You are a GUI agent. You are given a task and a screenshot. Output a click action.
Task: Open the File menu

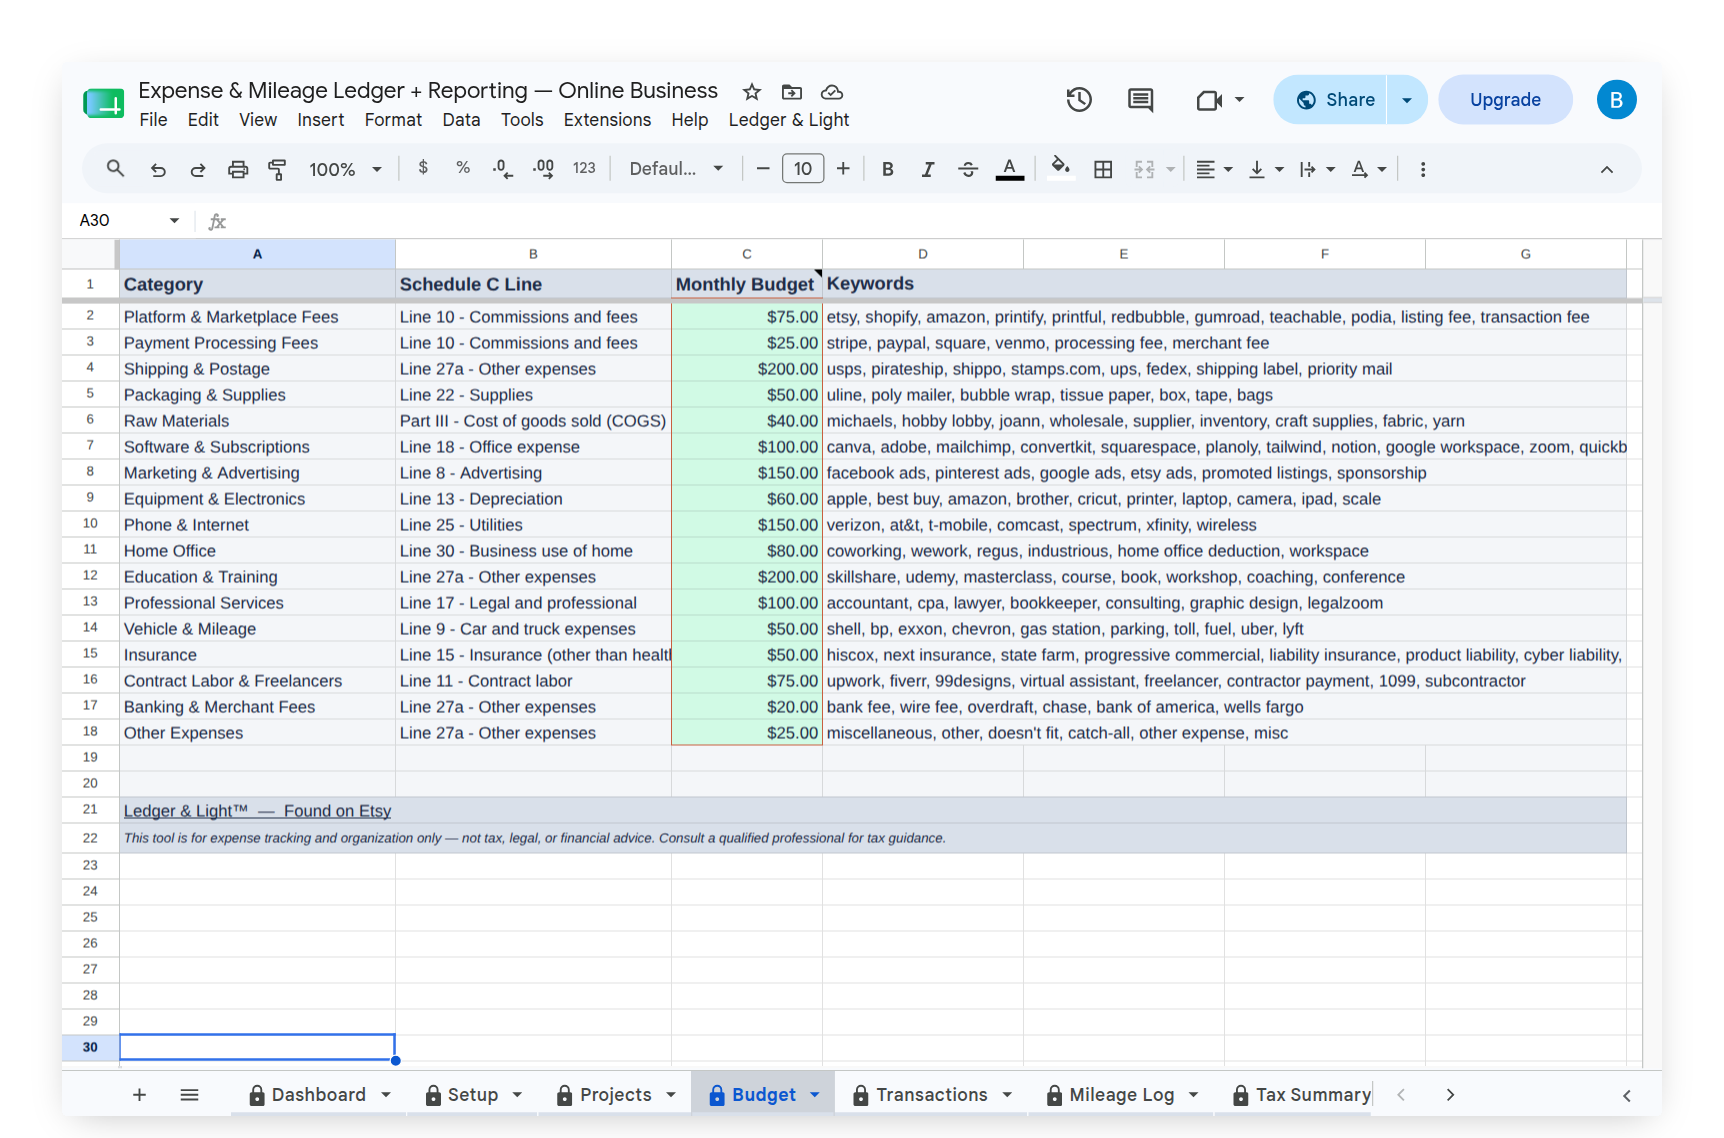pyautogui.click(x=153, y=120)
